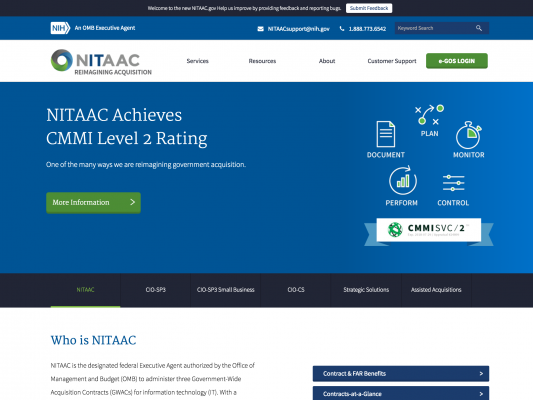The height and width of the screenshot is (400, 533).
Task: Click chevron on Contract & FAR Benefits
Action: [x=481, y=373]
